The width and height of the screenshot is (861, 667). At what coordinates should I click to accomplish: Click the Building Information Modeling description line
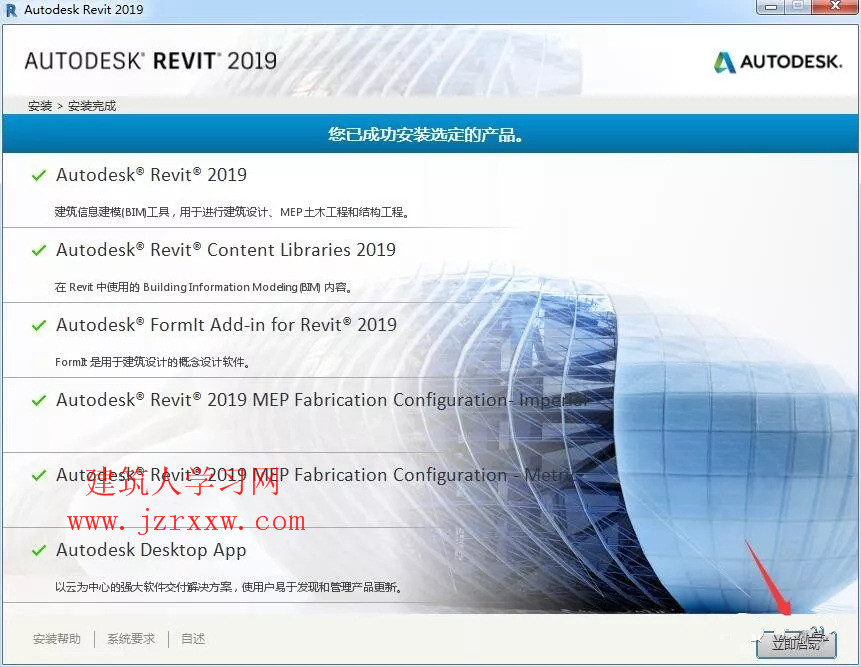(x=203, y=287)
